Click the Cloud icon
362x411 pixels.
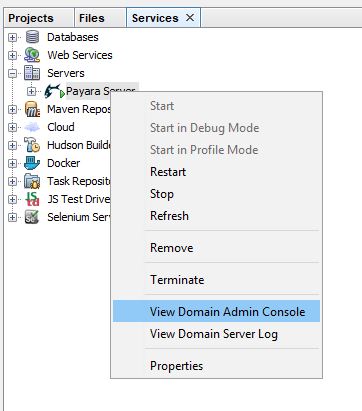[32, 127]
